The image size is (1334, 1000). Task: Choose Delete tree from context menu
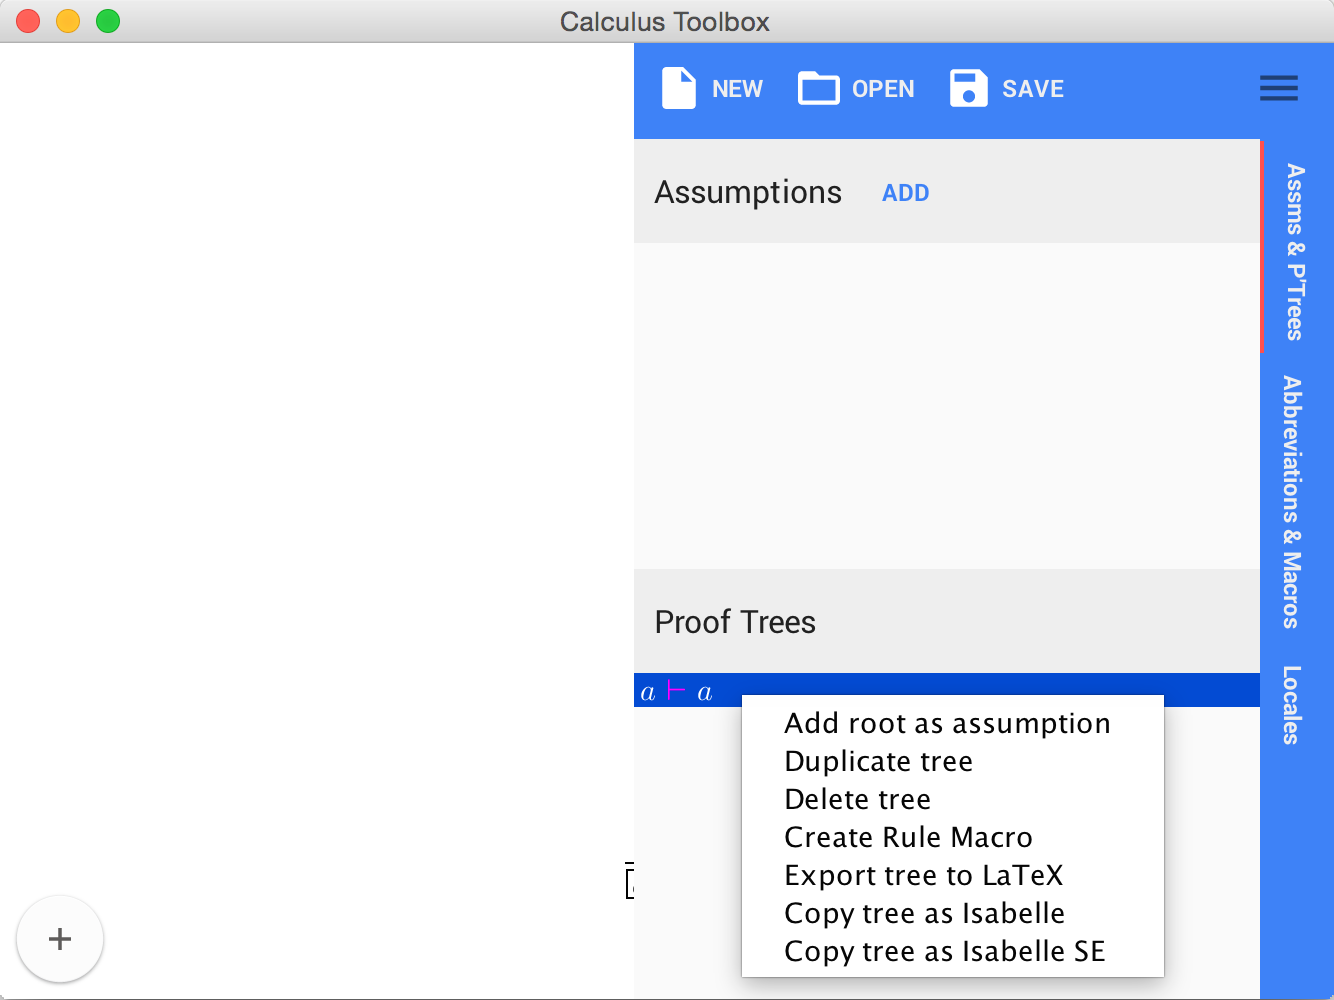(952, 799)
